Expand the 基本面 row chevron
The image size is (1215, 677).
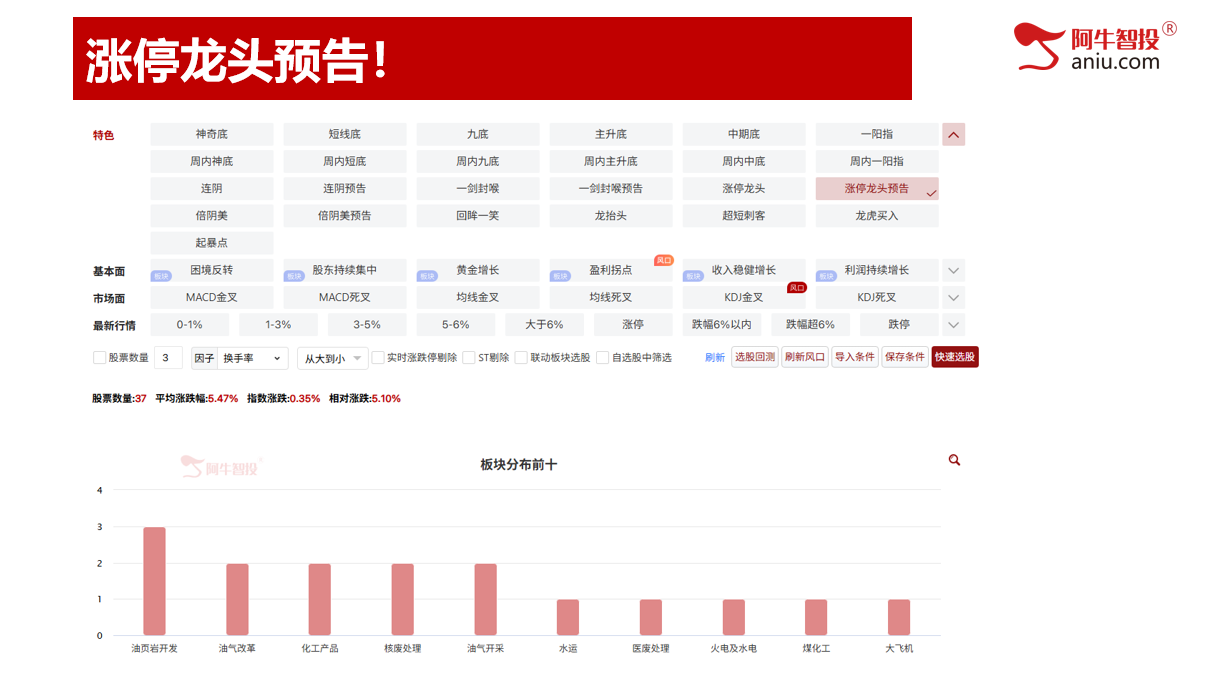coord(953,270)
